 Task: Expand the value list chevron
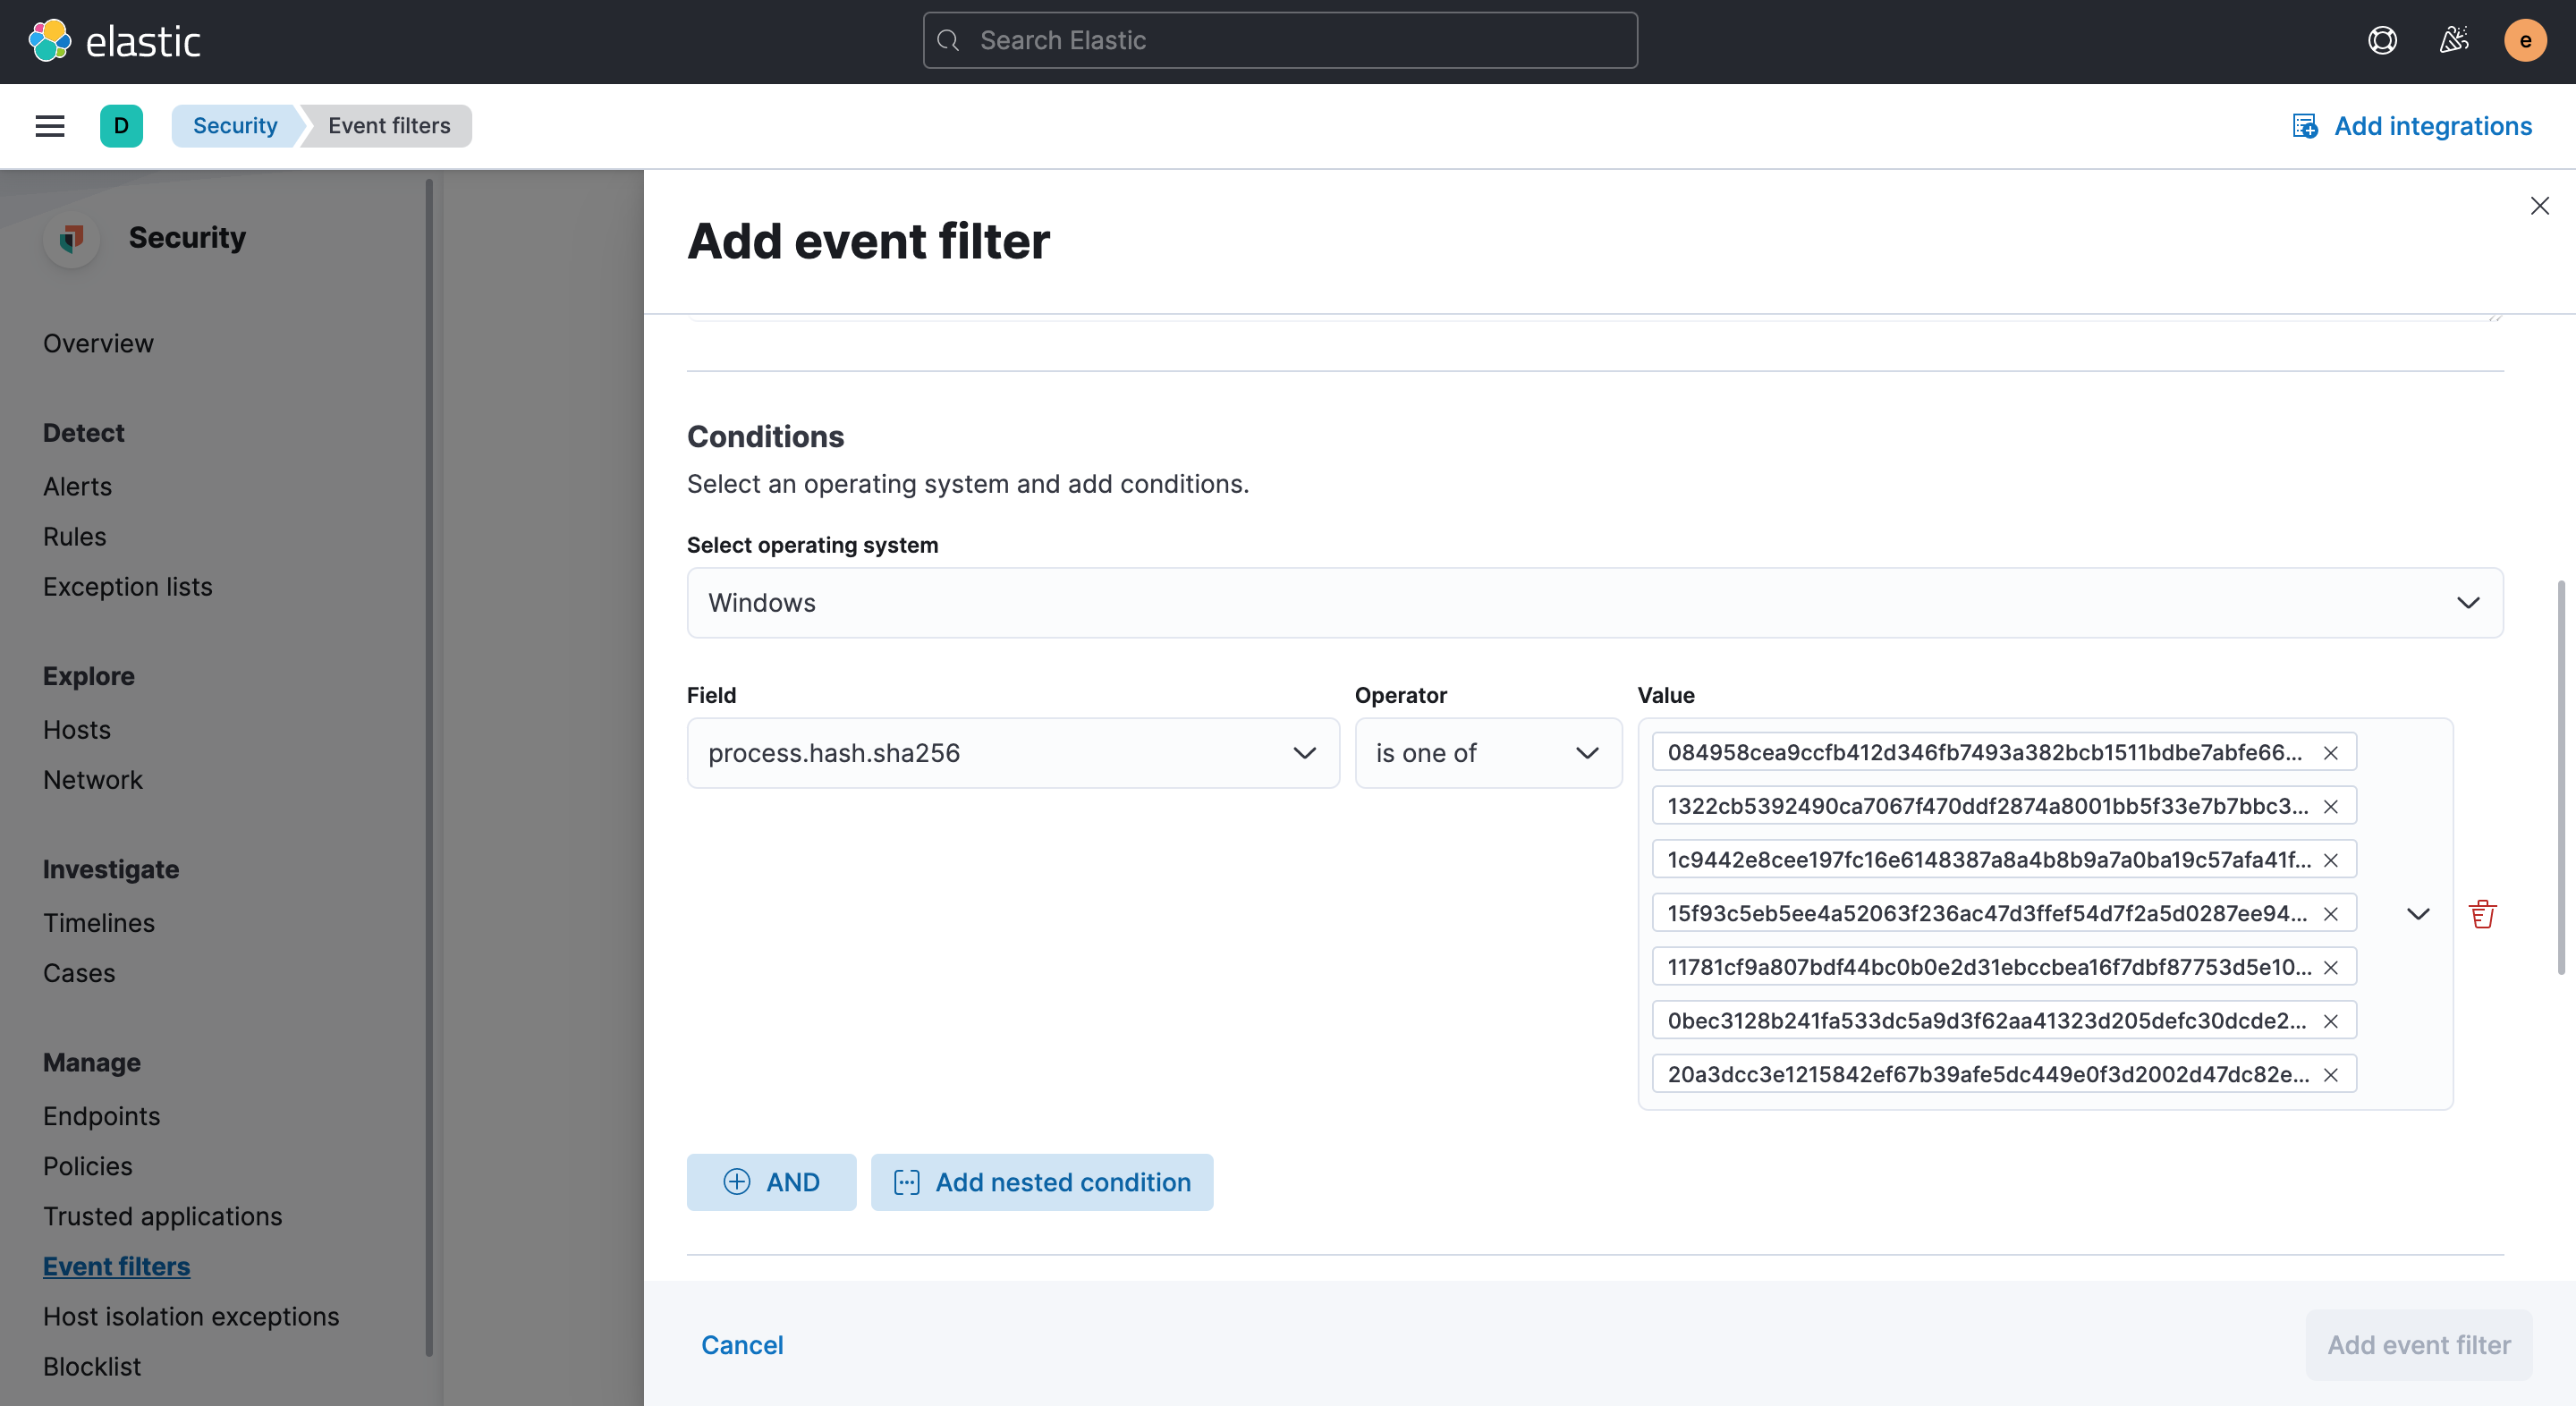coord(2418,914)
